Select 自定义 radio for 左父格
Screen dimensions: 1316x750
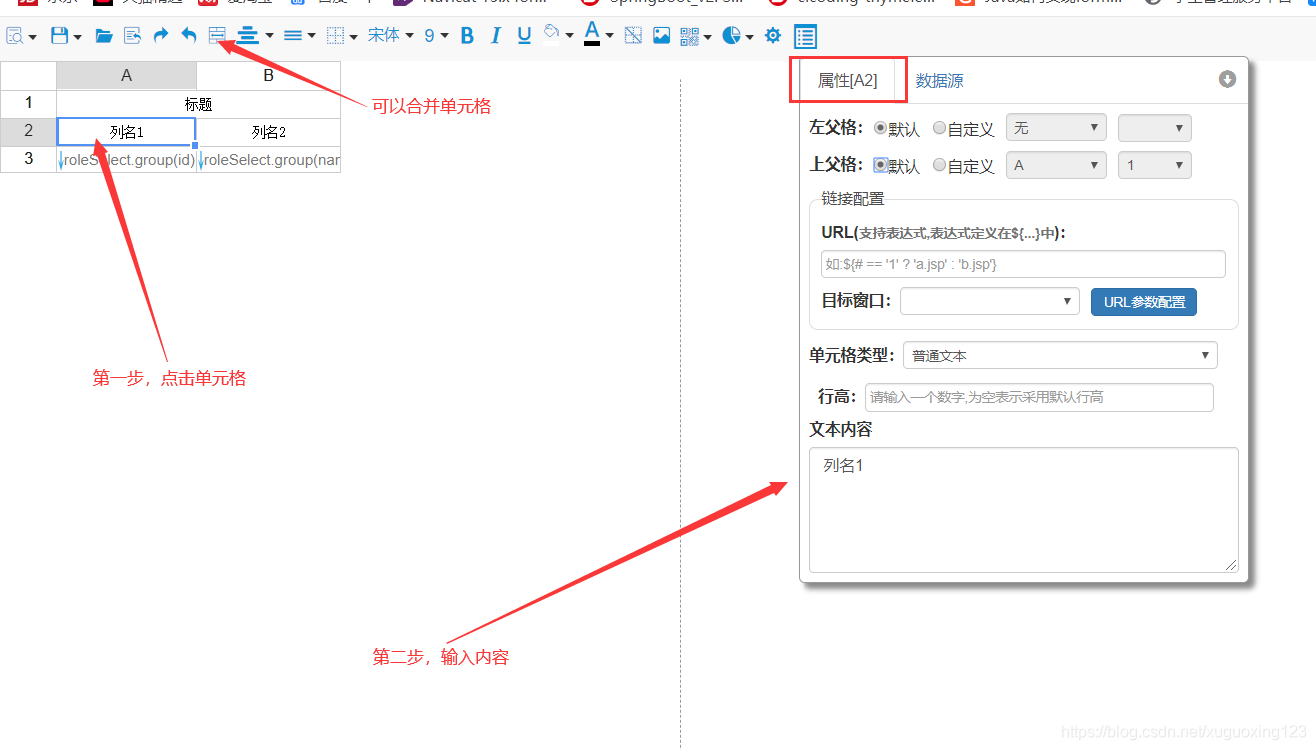tap(939, 128)
